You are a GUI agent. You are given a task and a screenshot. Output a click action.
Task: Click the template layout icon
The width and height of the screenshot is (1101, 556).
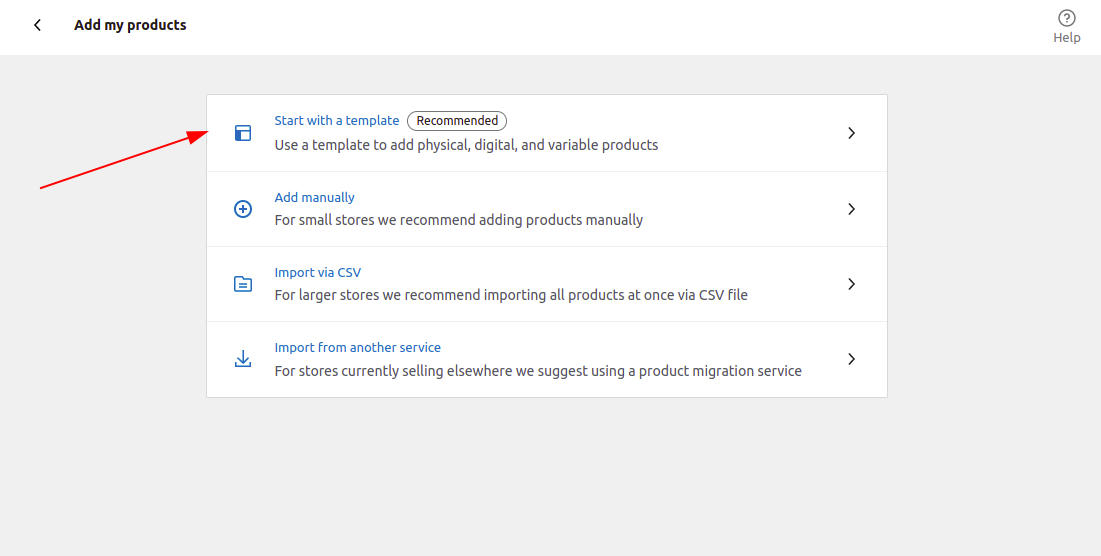click(243, 133)
